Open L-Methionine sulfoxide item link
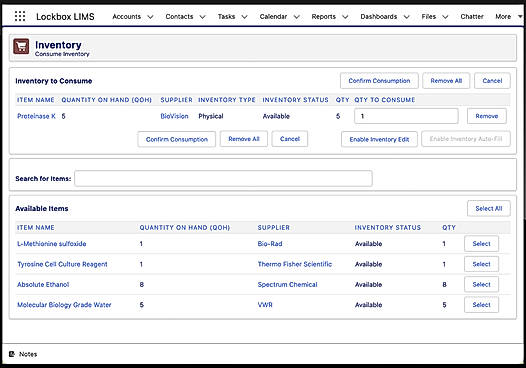 coord(52,244)
